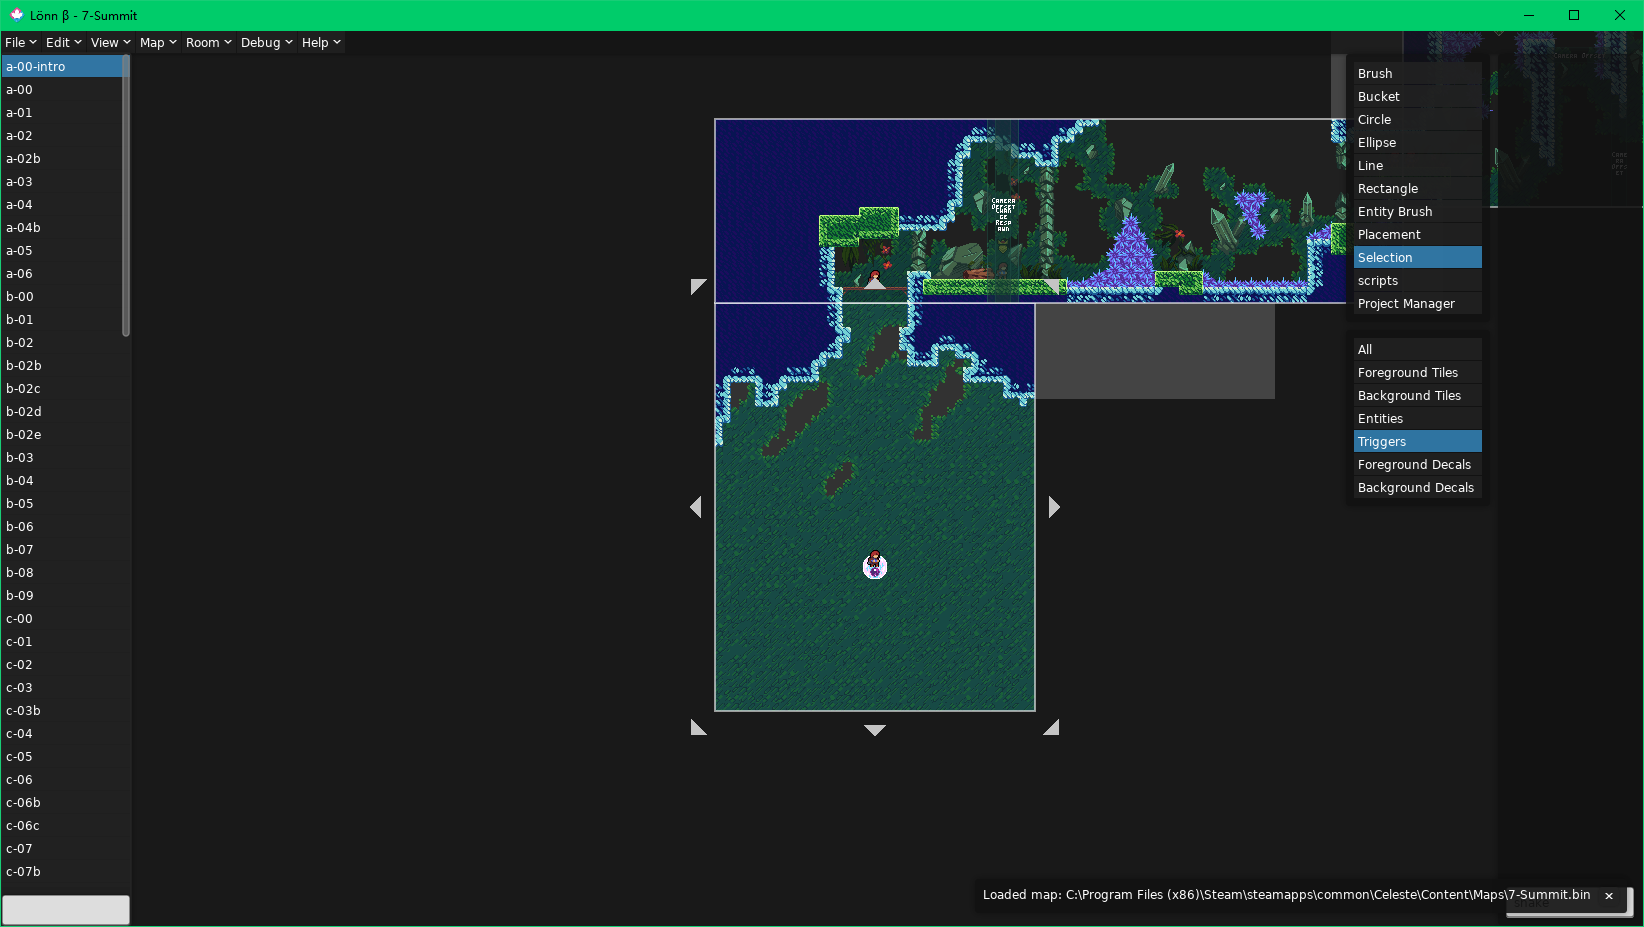Minimize the Lönn window
This screenshot has height=927, width=1644.
[x=1529, y=15]
